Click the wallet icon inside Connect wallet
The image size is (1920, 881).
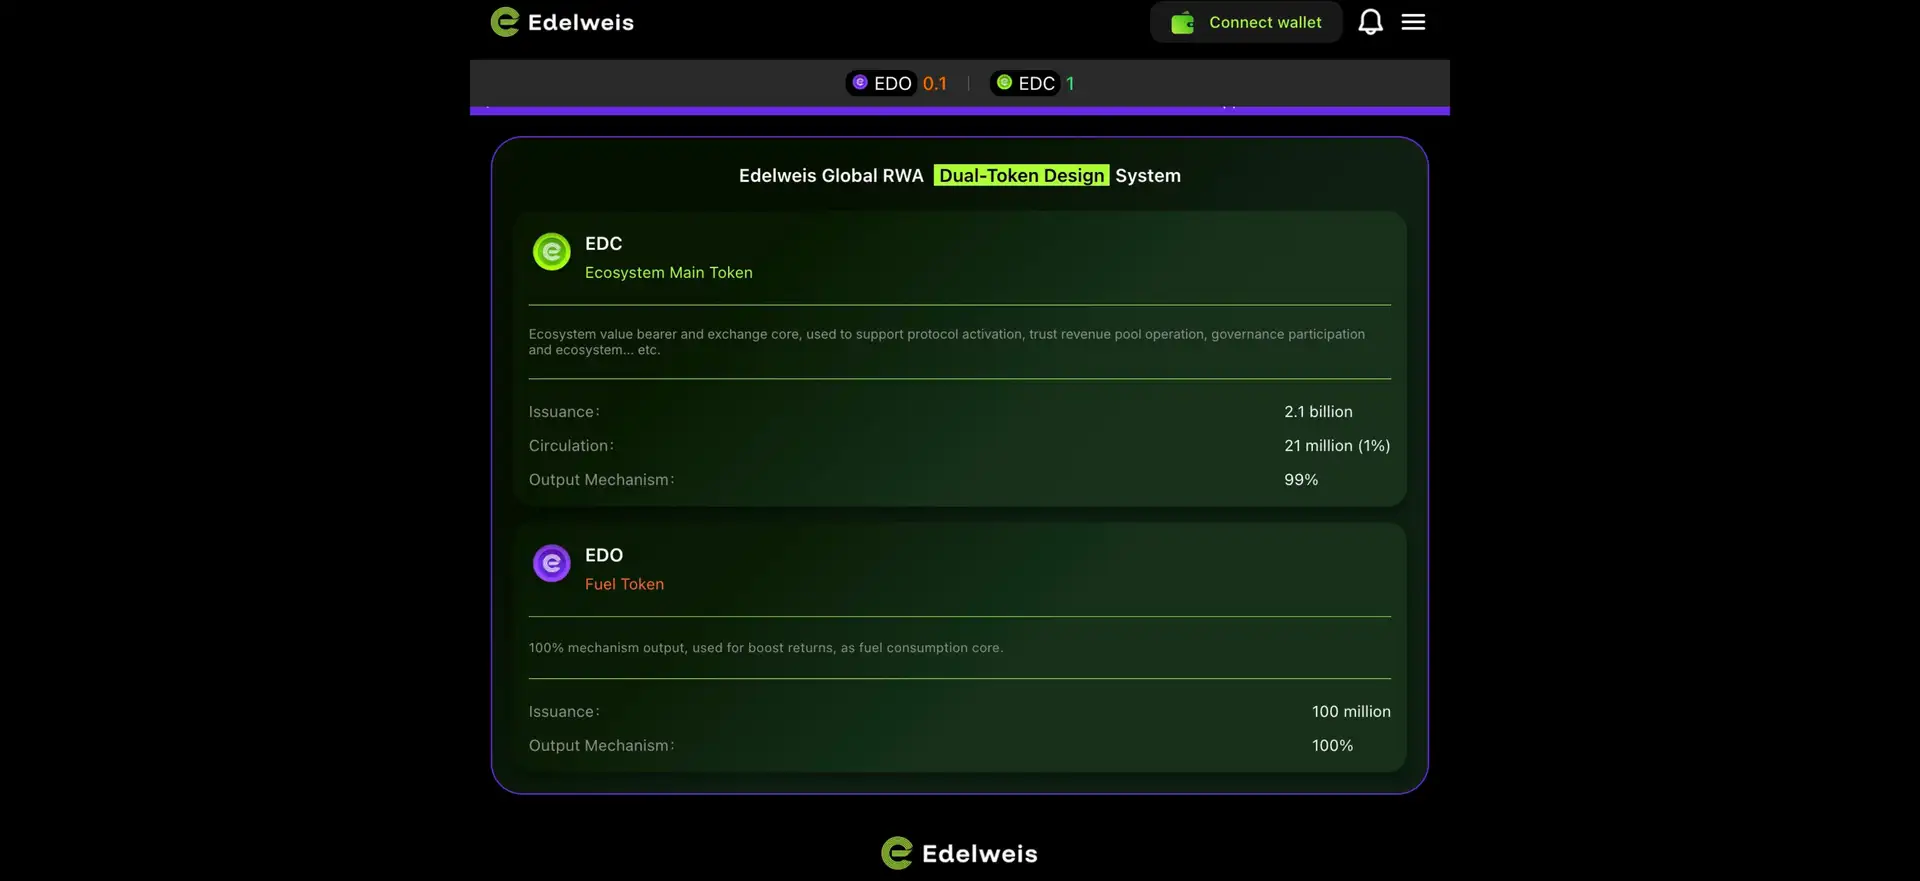[x=1182, y=23]
